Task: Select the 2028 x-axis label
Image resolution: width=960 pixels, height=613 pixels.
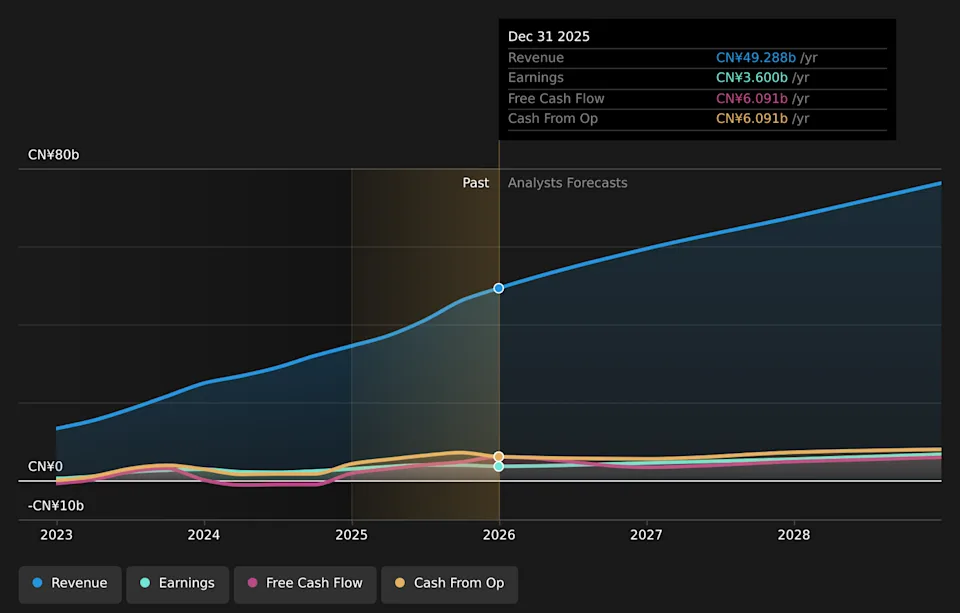Action: tap(794, 535)
